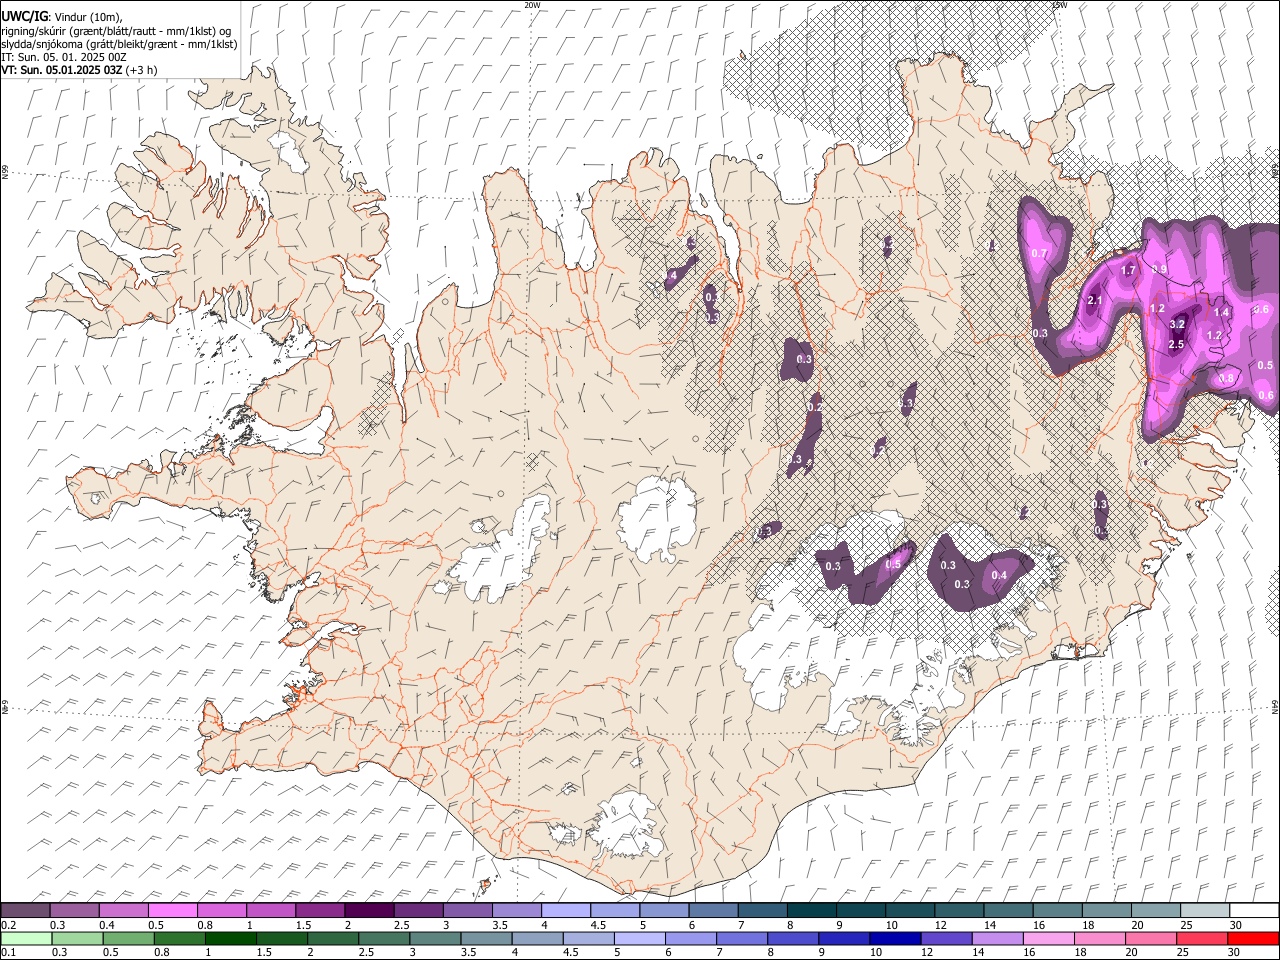Click the lower legend swatch between 10 and 12
Screen dimensions: 1280x960
tap(893, 938)
